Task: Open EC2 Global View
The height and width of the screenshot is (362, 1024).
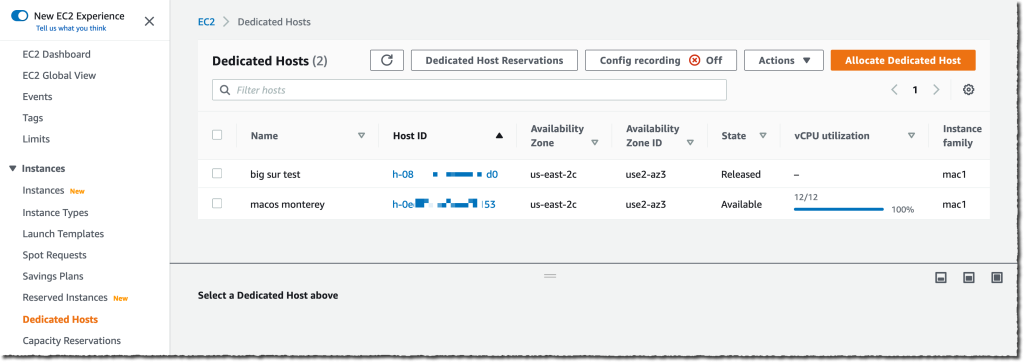Action: (x=59, y=75)
